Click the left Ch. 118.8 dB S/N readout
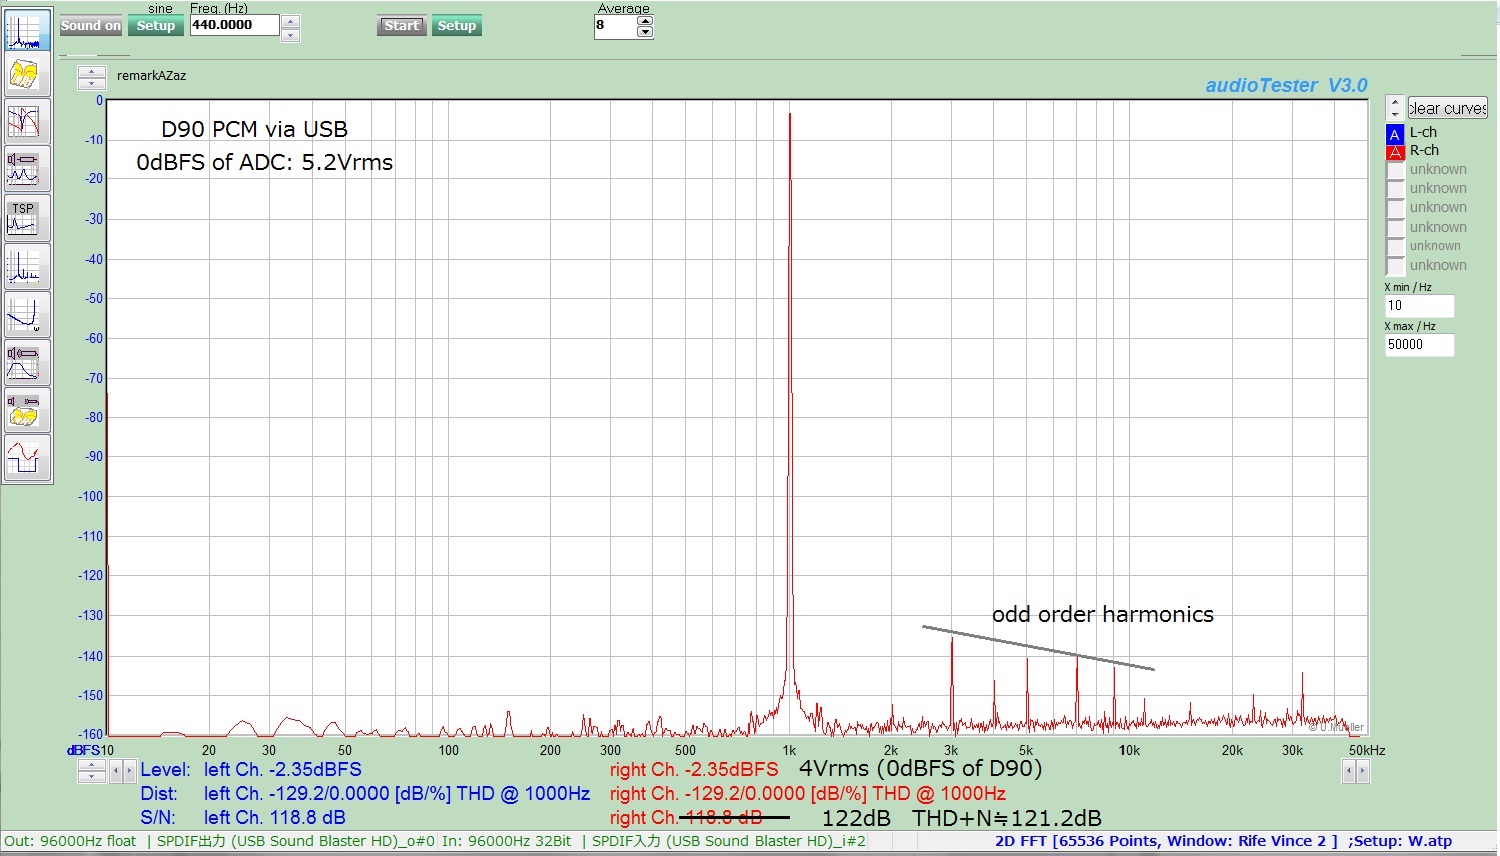 tap(275, 818)
